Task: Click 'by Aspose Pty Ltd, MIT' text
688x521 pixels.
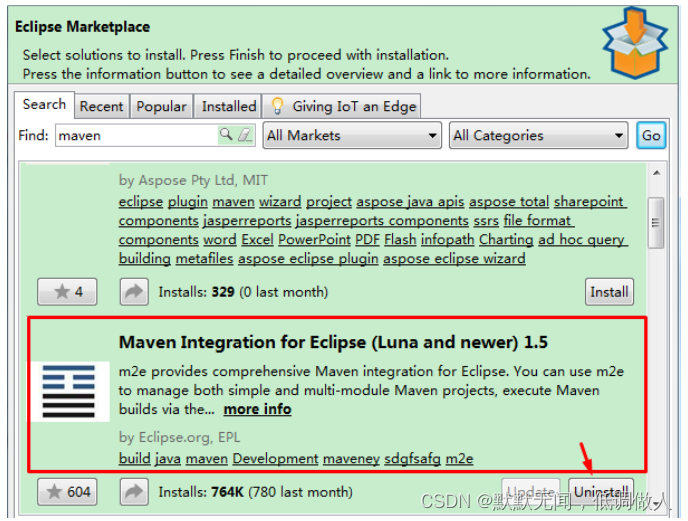Action: tap(193, 180)
